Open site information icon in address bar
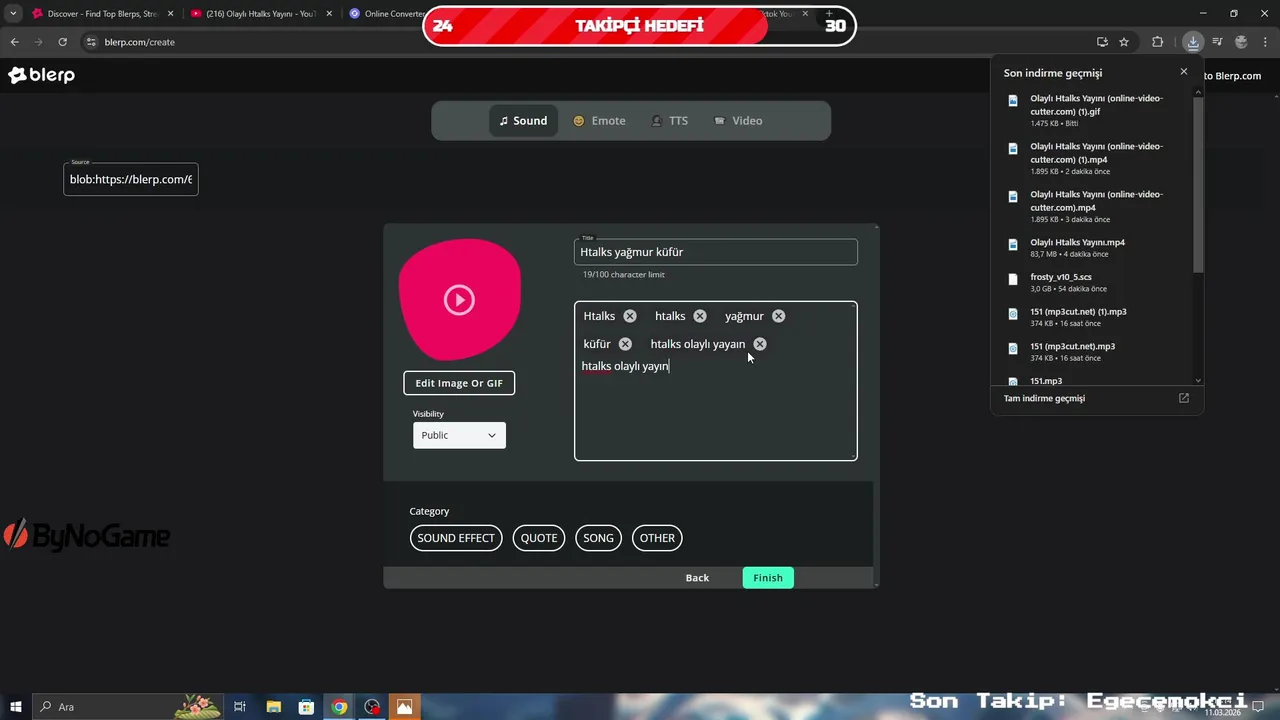The image size is (1280, 720). pos(91,42)
